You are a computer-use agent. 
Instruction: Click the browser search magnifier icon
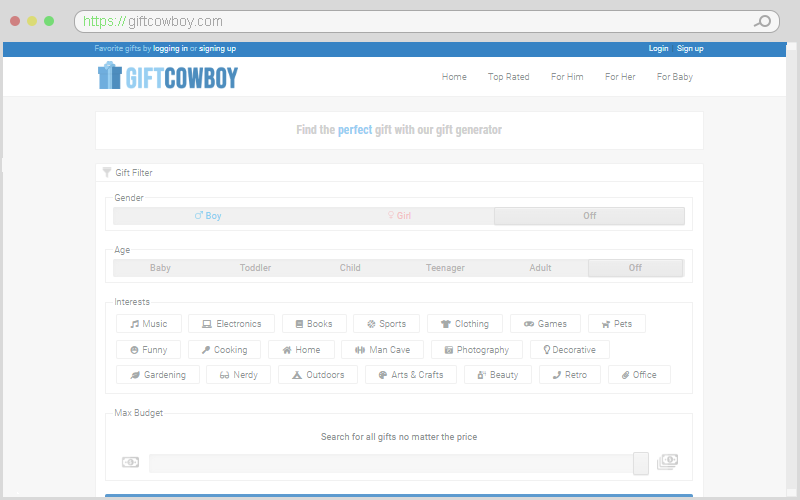763,21
